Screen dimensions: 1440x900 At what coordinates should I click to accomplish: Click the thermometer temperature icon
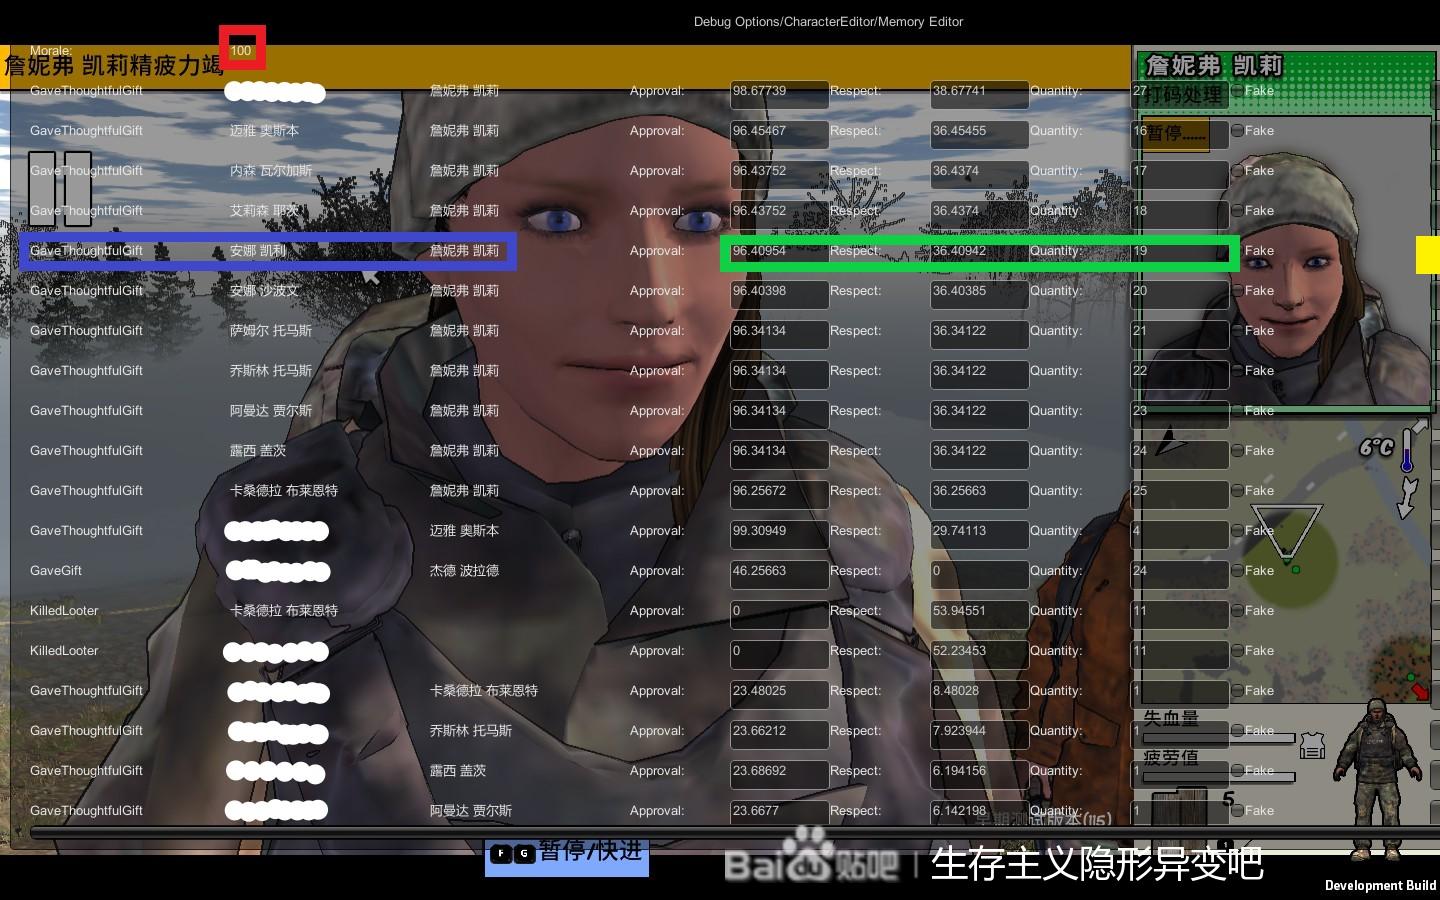pos(1408,449)
